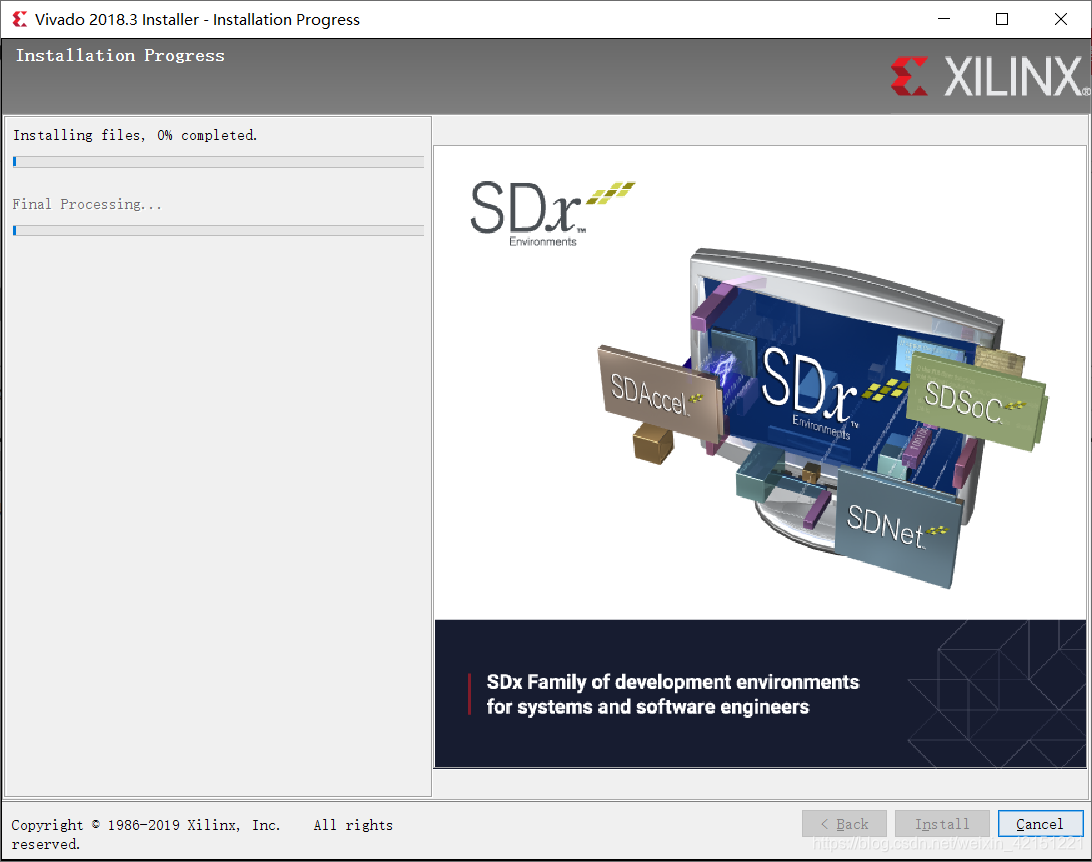Image resolution: width=1092 pixels, height=862 pixels.
Task: Click the Copyright 1986-2019 Xilinx text
Action: (202, 833)
